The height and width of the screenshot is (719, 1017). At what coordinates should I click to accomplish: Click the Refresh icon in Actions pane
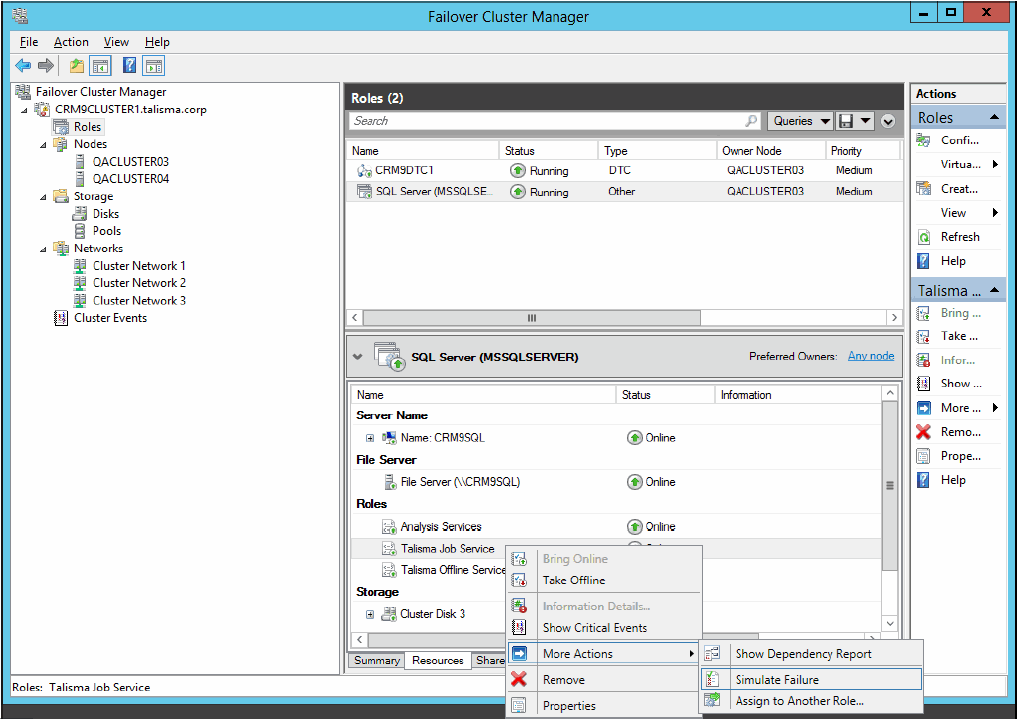(x=924, y=237)
